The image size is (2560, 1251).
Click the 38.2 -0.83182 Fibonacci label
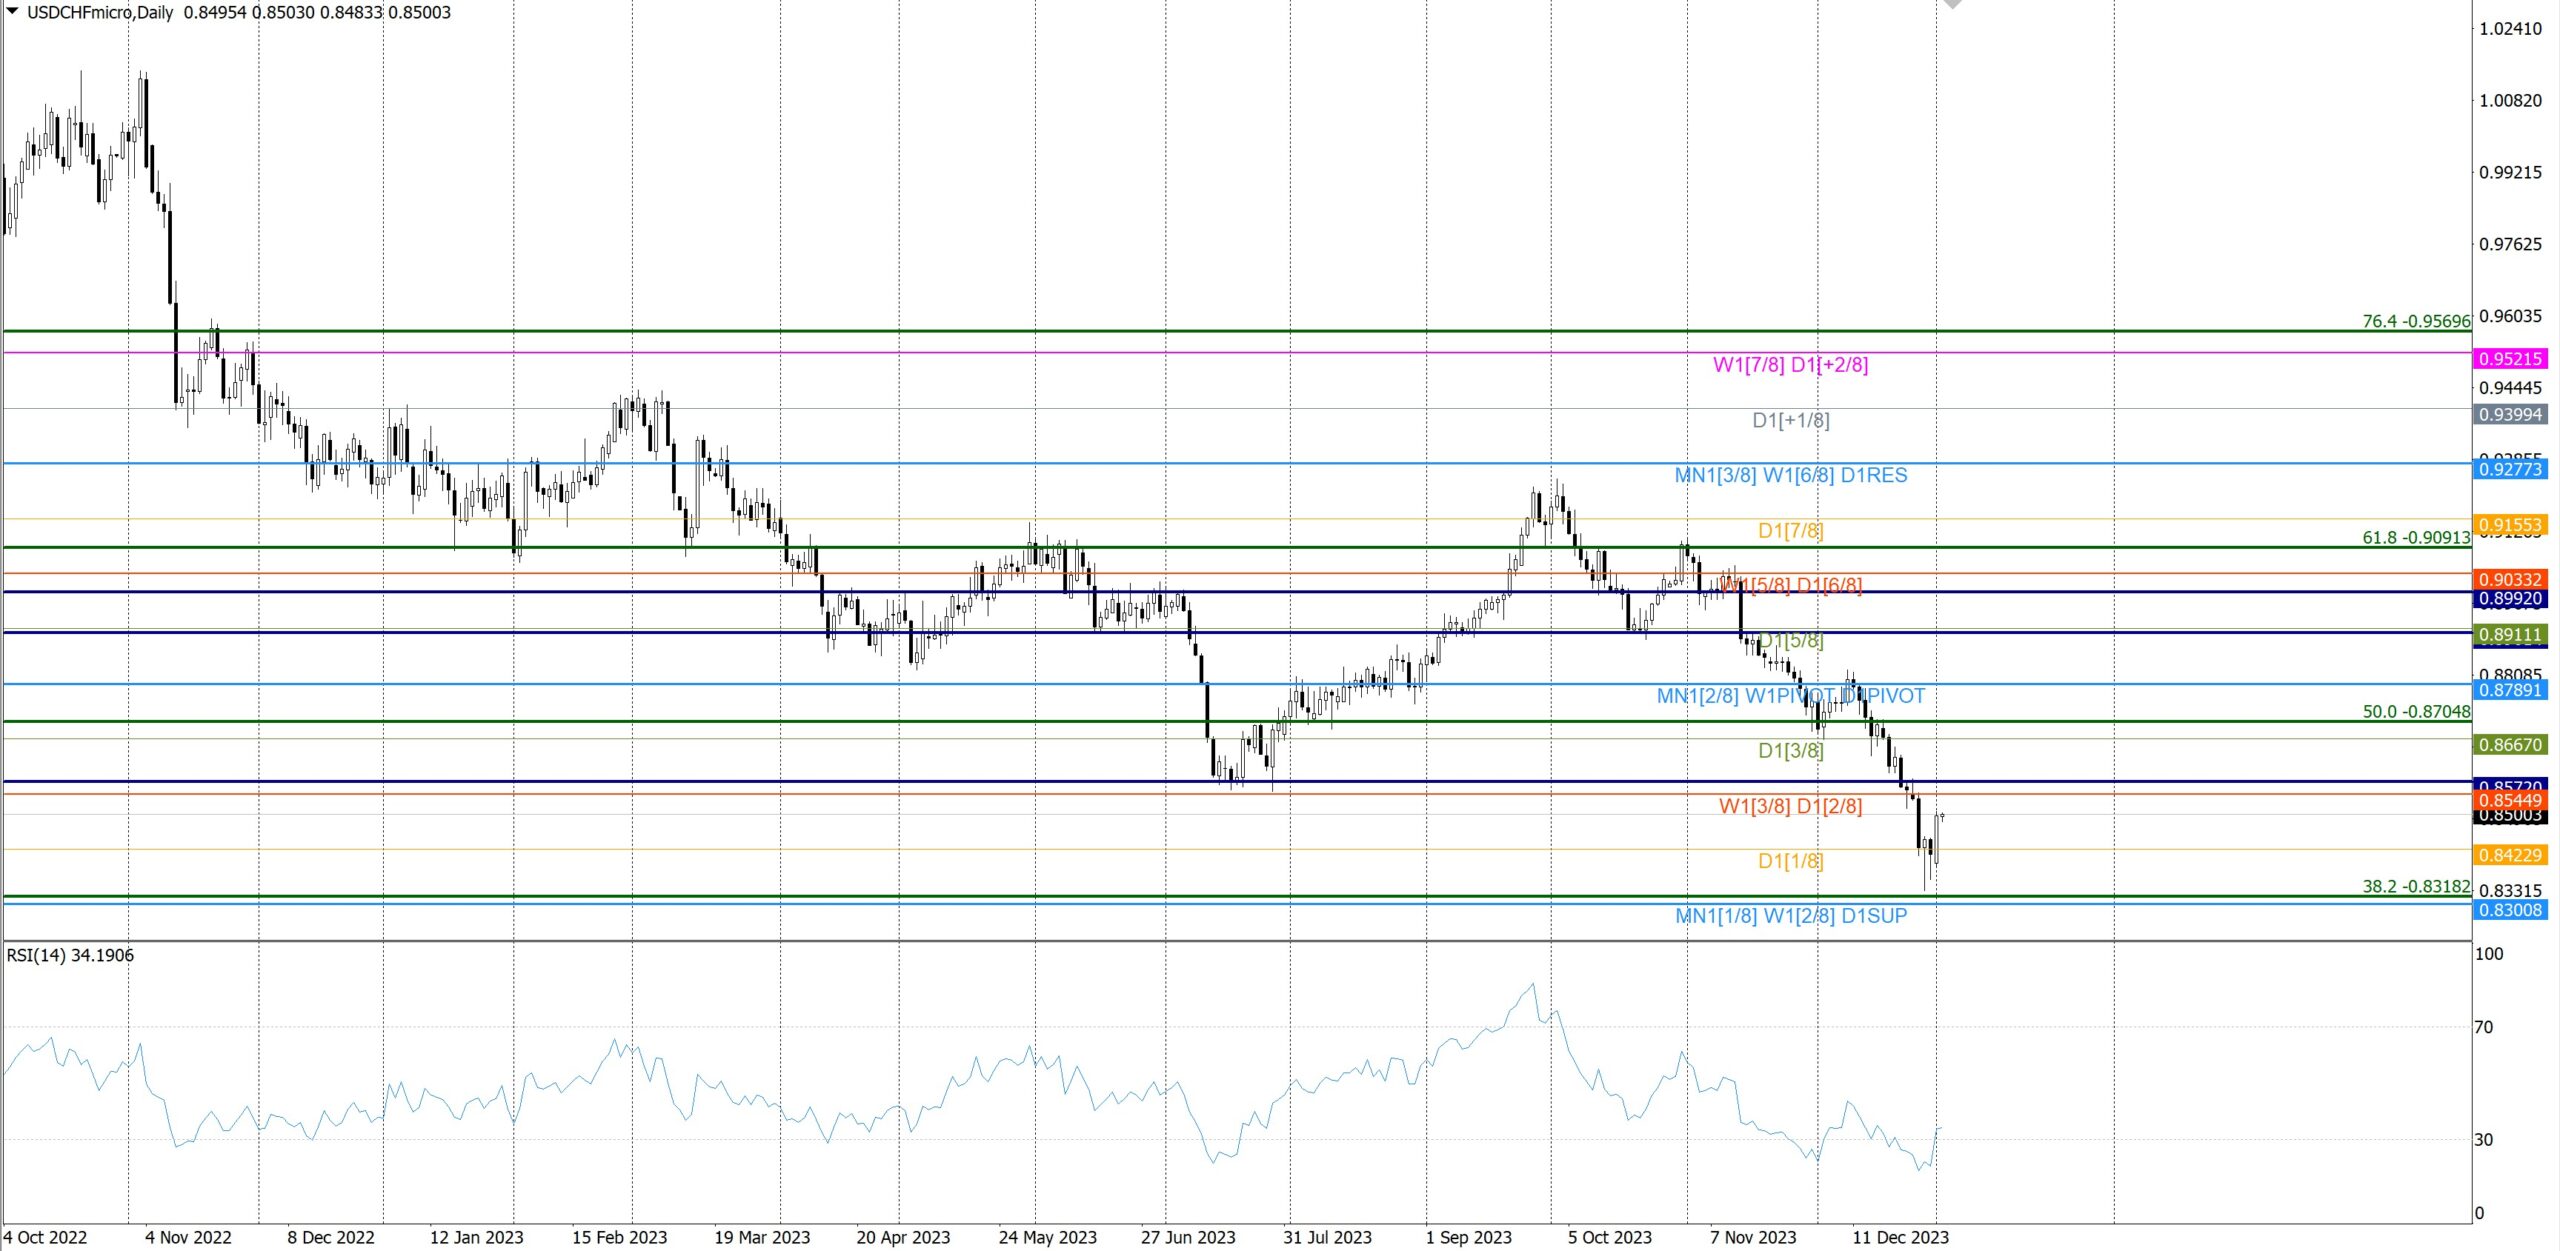pos(2415,886)
